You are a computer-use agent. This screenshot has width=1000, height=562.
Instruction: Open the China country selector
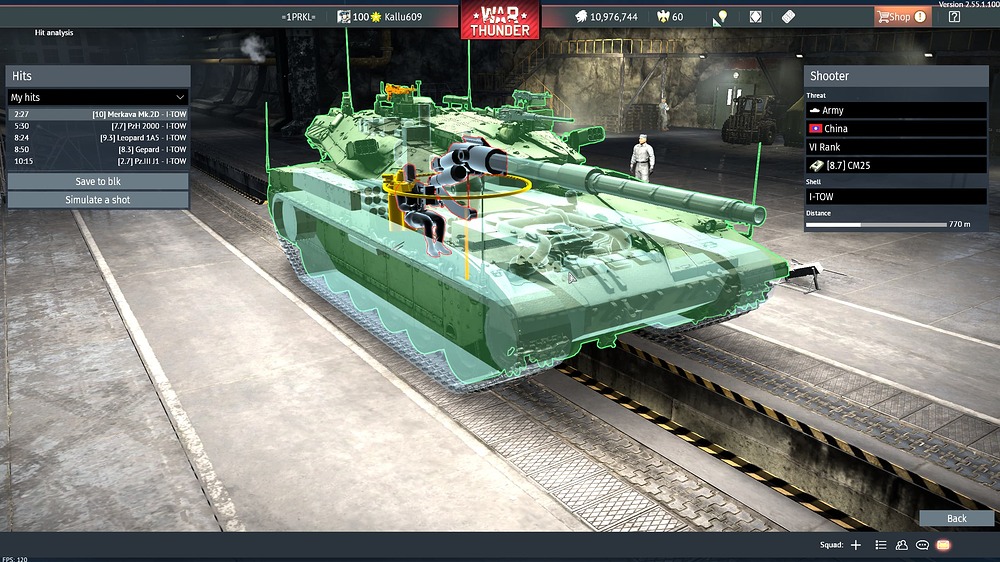pyautogui.click(x=896, y=128)
